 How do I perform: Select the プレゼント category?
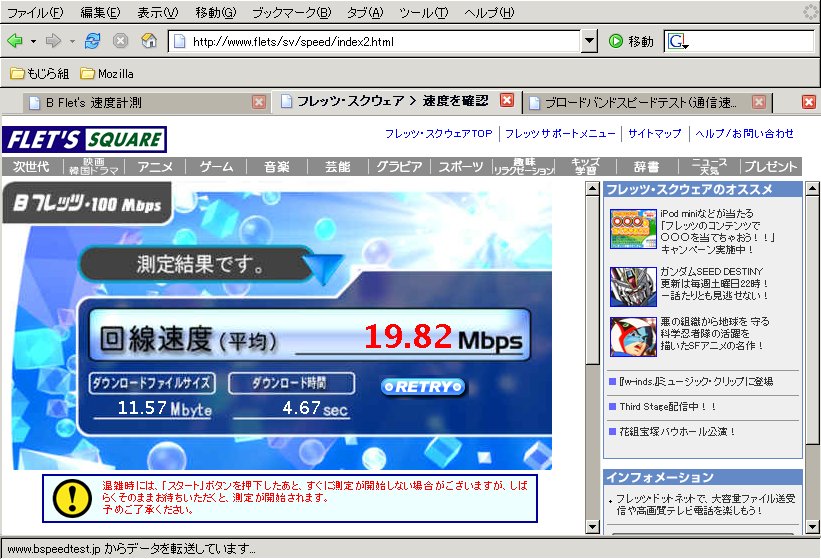(x=771, y=166)
